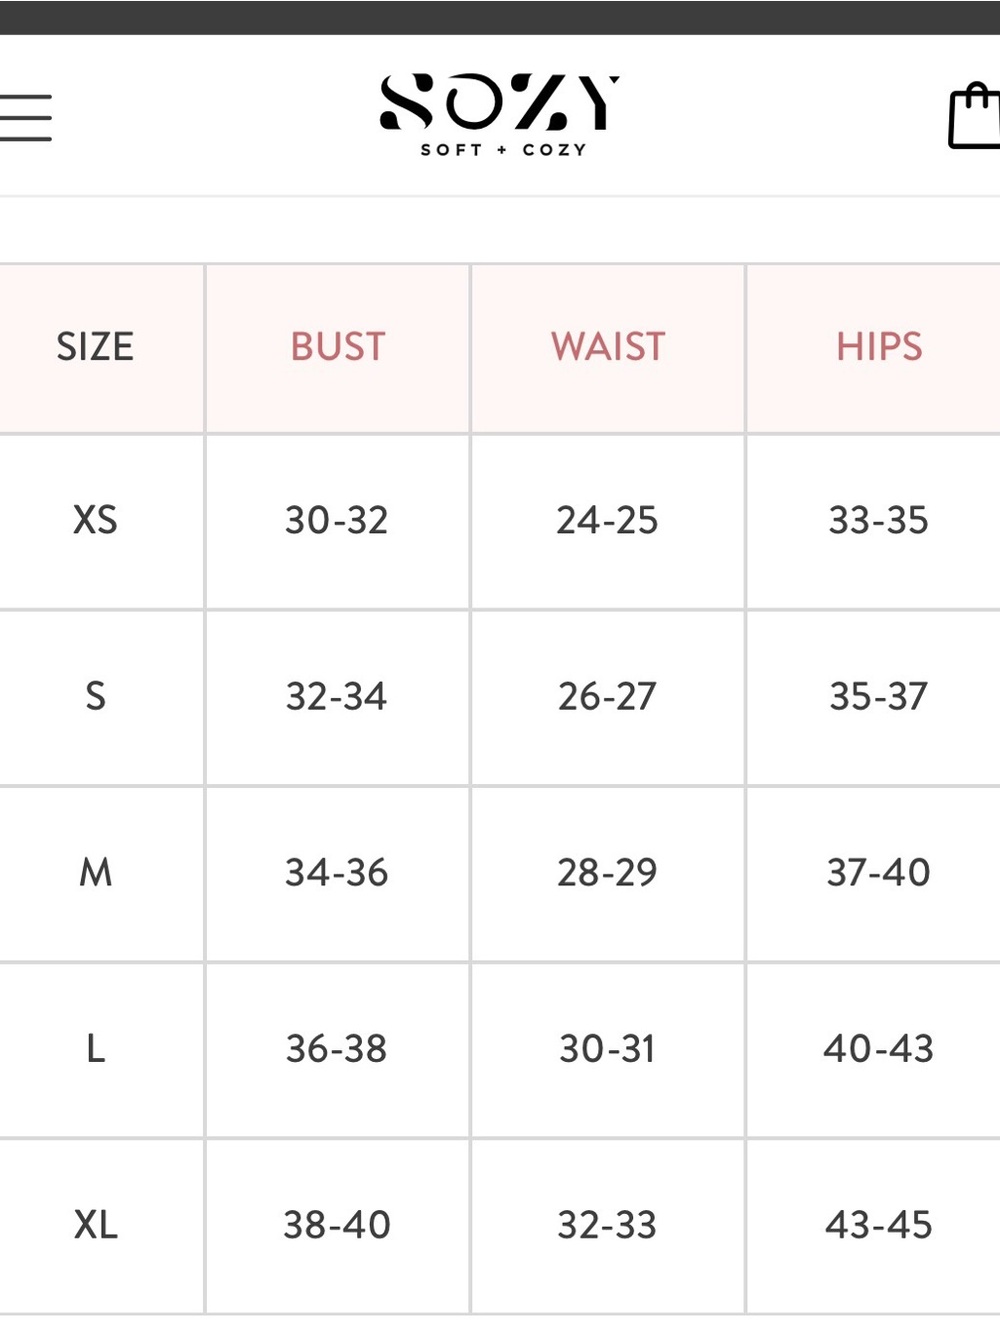Click the S size row label
The image size is (1000, 1333).
(95, 696)
